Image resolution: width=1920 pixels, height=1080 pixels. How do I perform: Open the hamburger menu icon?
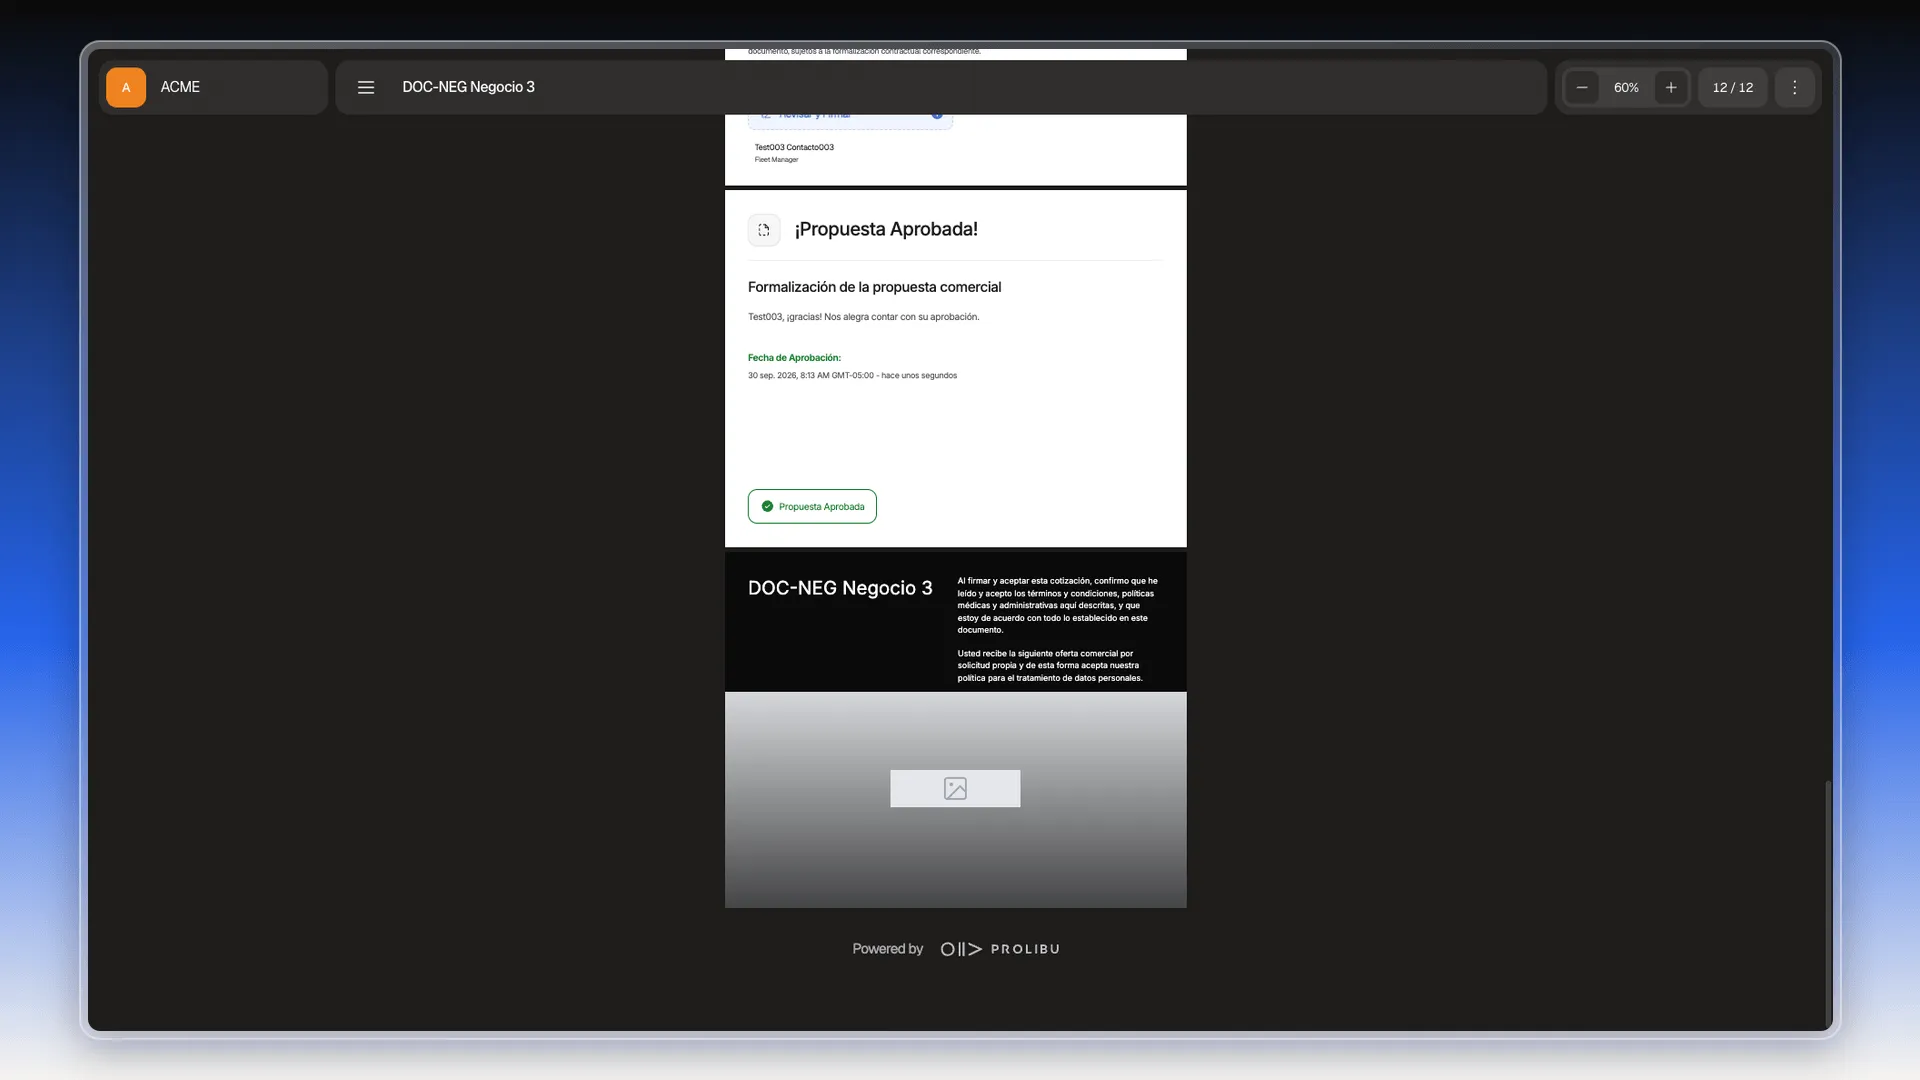(366, 87)
